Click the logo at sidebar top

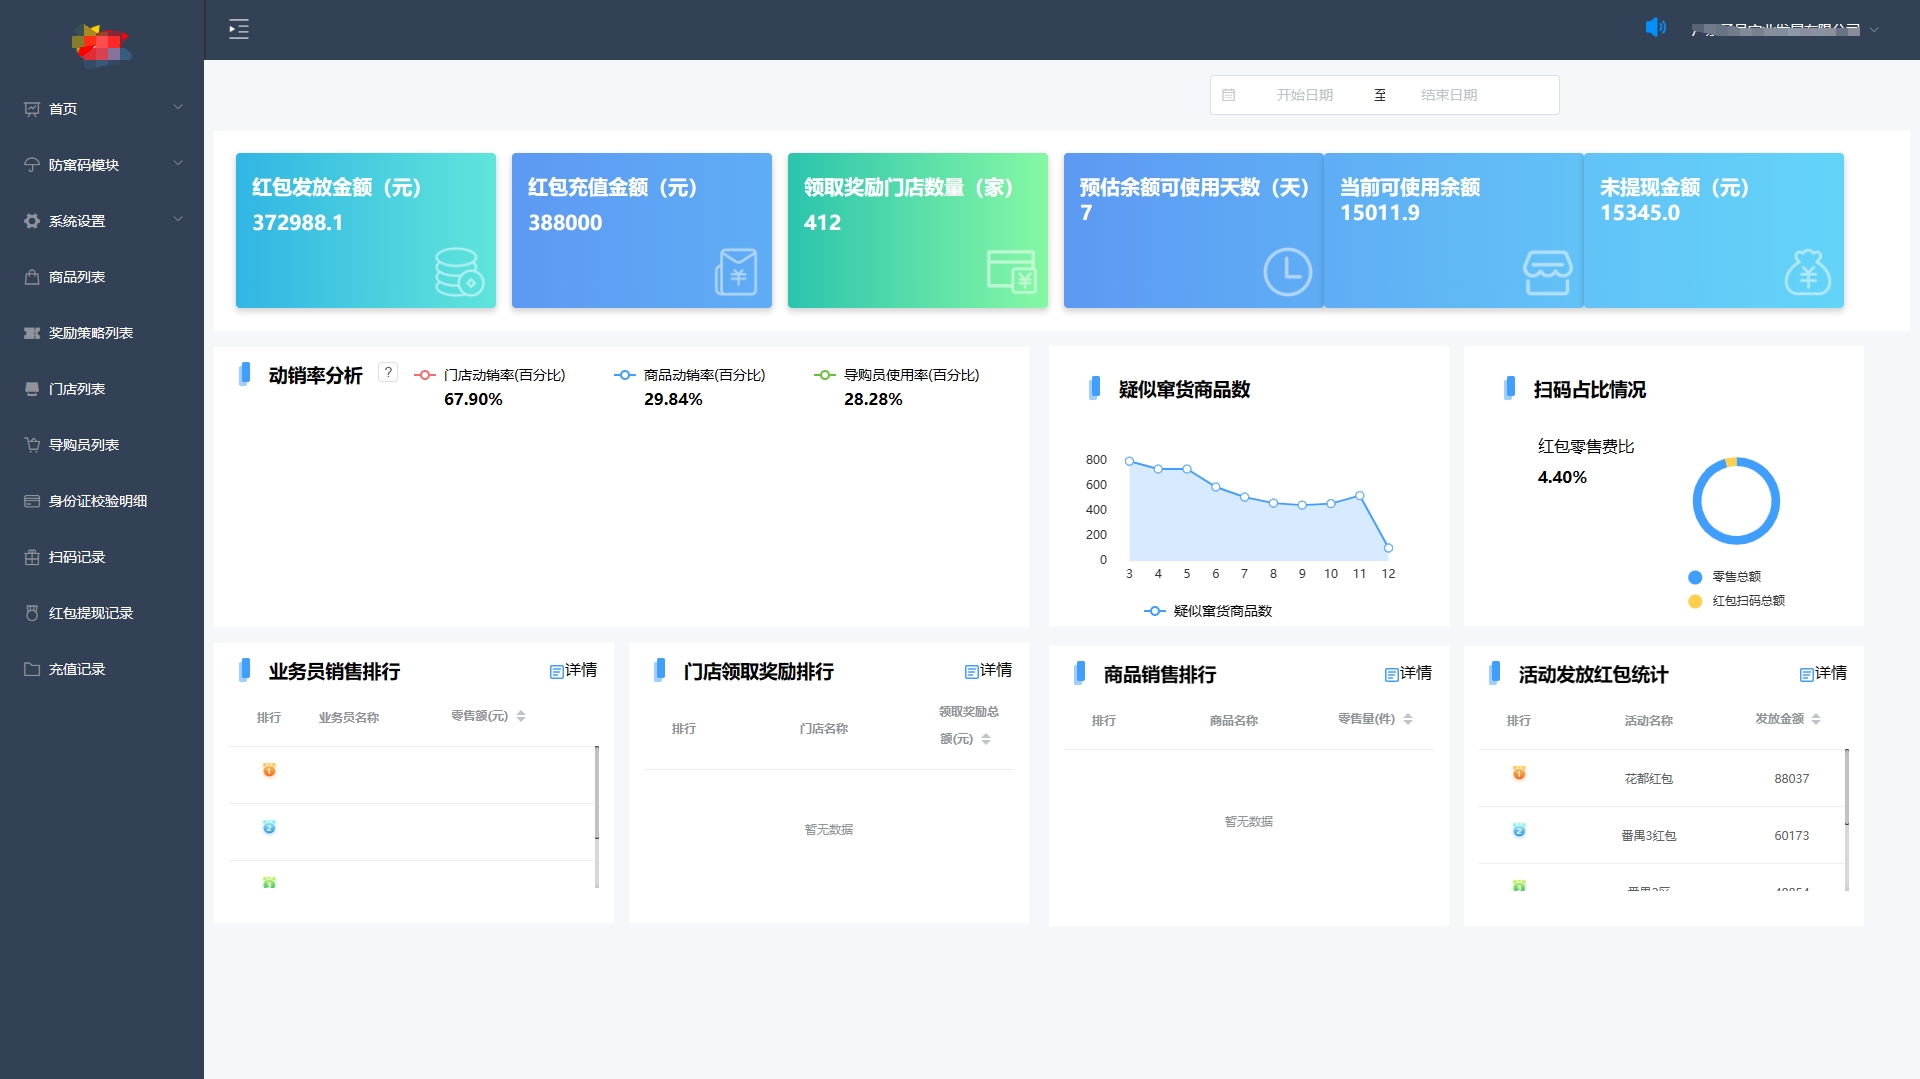(101, 44)
